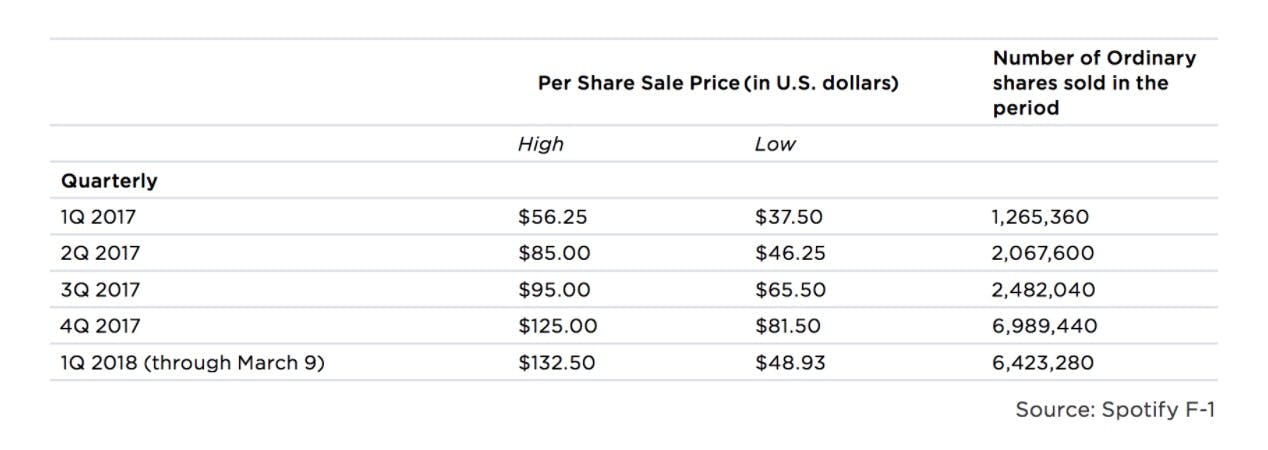
Task: Click the 1Q 2018 (through March 9) label
Action: (x=193, y=363)
